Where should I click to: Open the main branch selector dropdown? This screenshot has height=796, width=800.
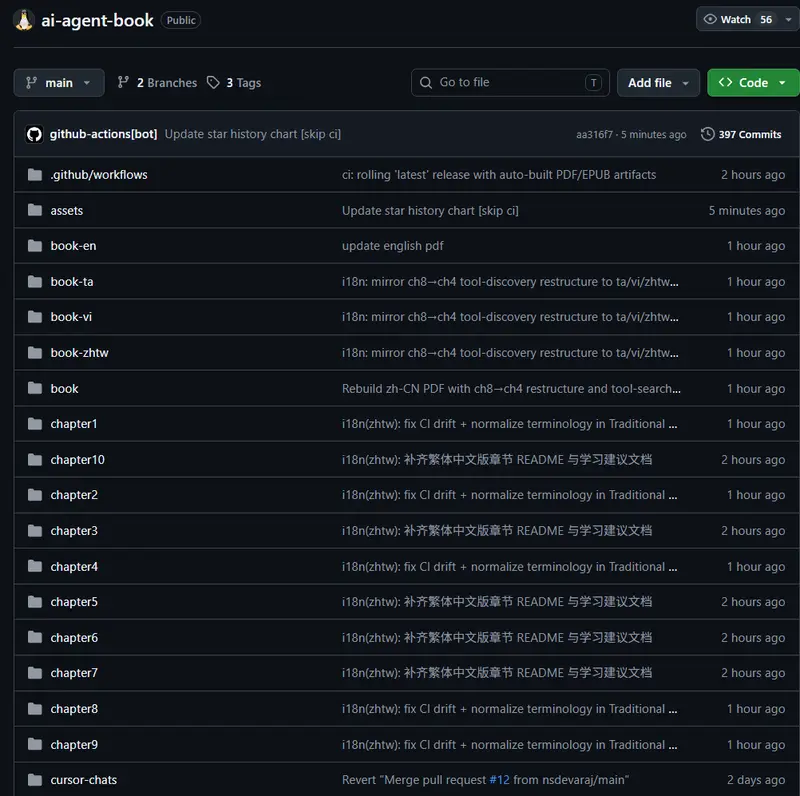click(59, 83)
